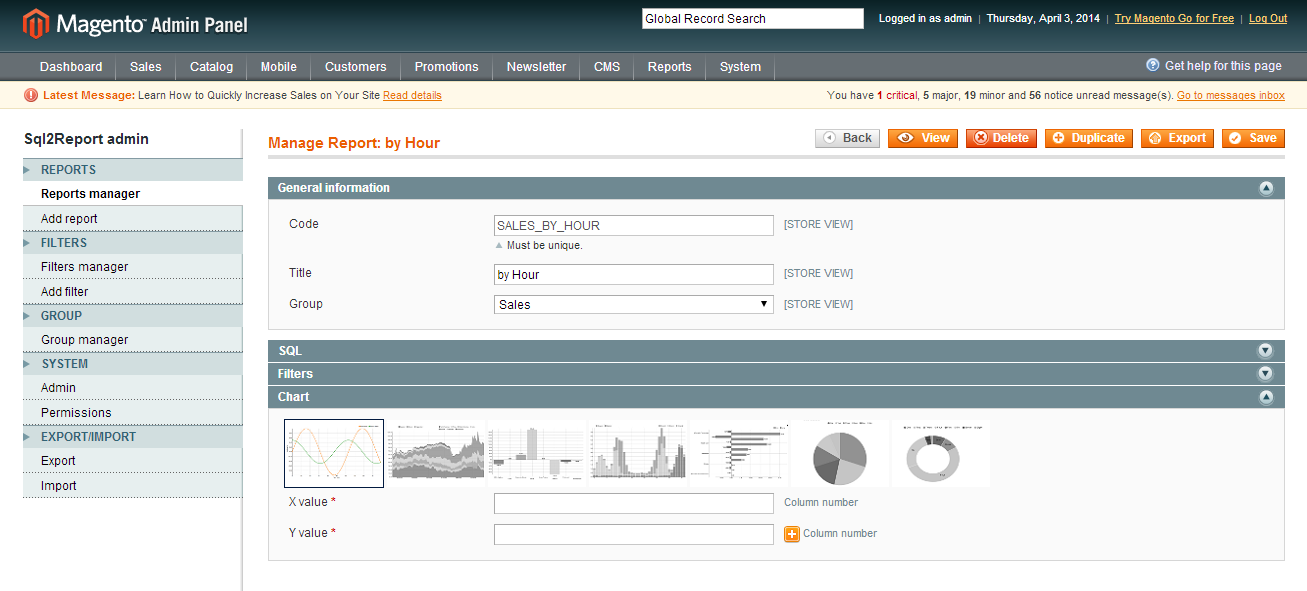The width and height of the screenshot is (1307, 591).
Task: Select the stacked area chart thumbnail
Action: [436, 453]
